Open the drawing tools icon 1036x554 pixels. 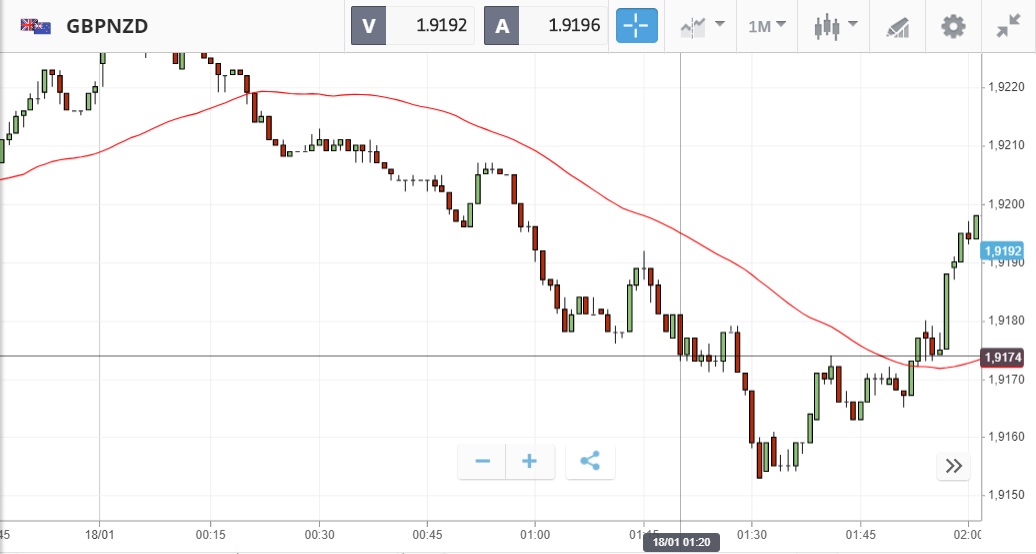pyautogui.click(x=898, y=26)
